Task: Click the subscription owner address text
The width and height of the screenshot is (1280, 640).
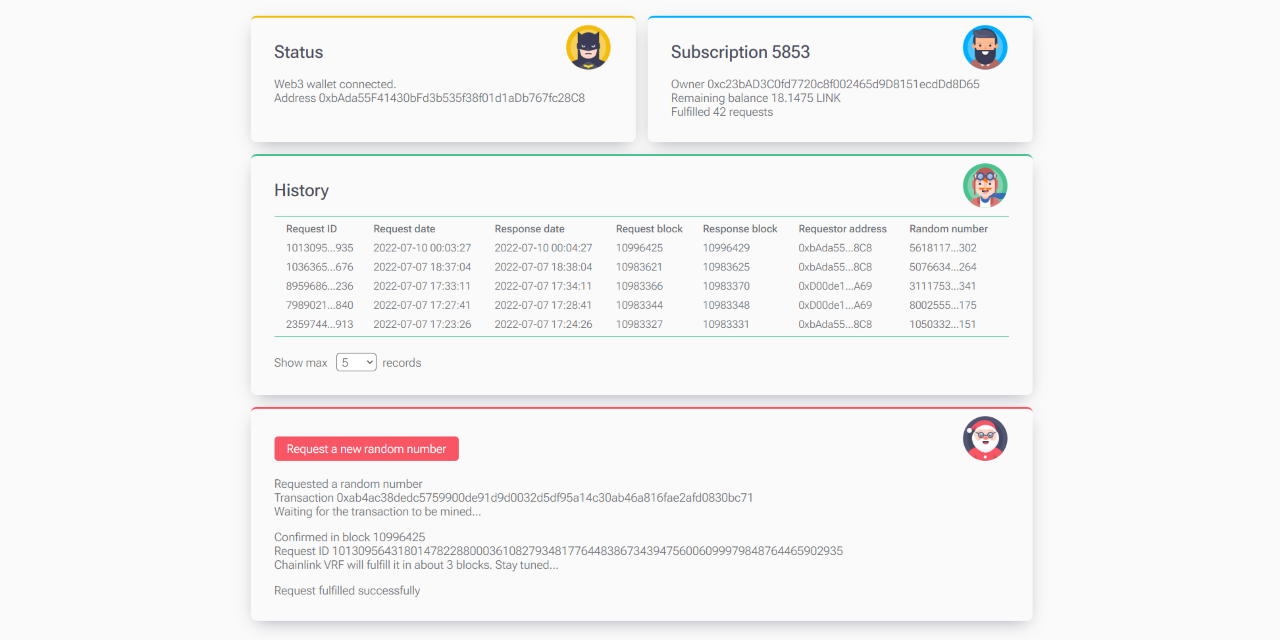Action: (x=842, y=84)
